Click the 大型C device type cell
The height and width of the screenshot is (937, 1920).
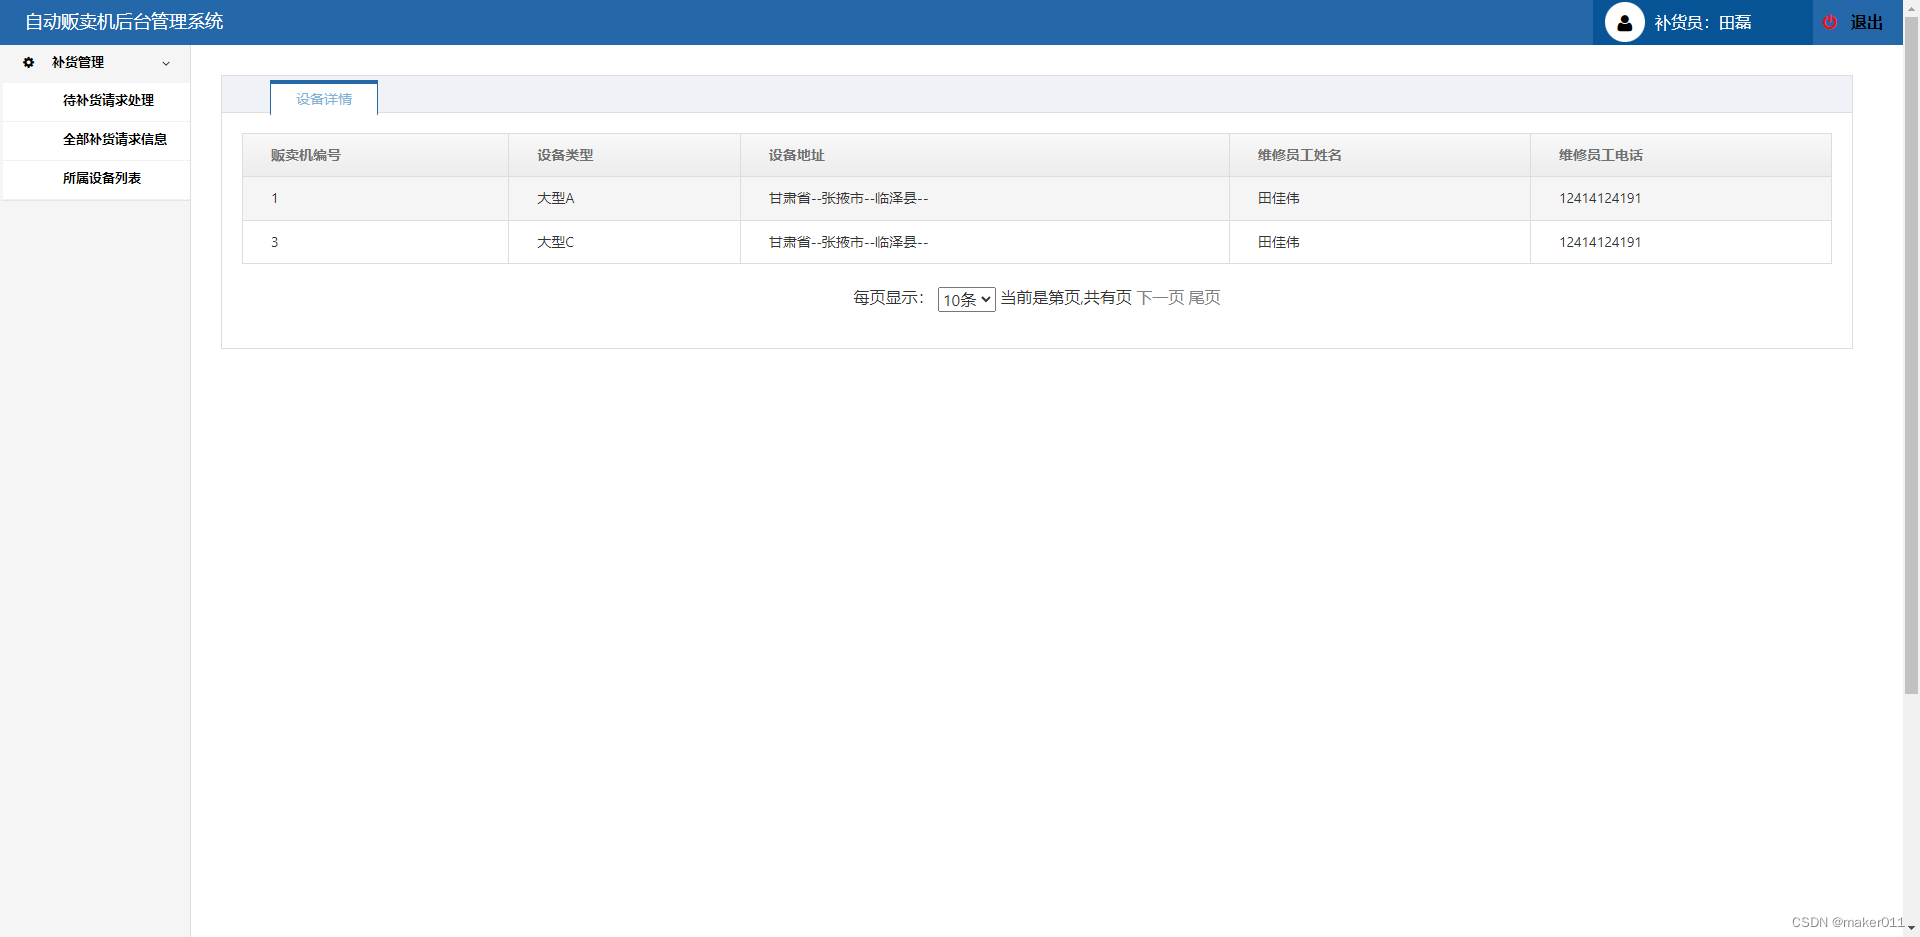624,242
